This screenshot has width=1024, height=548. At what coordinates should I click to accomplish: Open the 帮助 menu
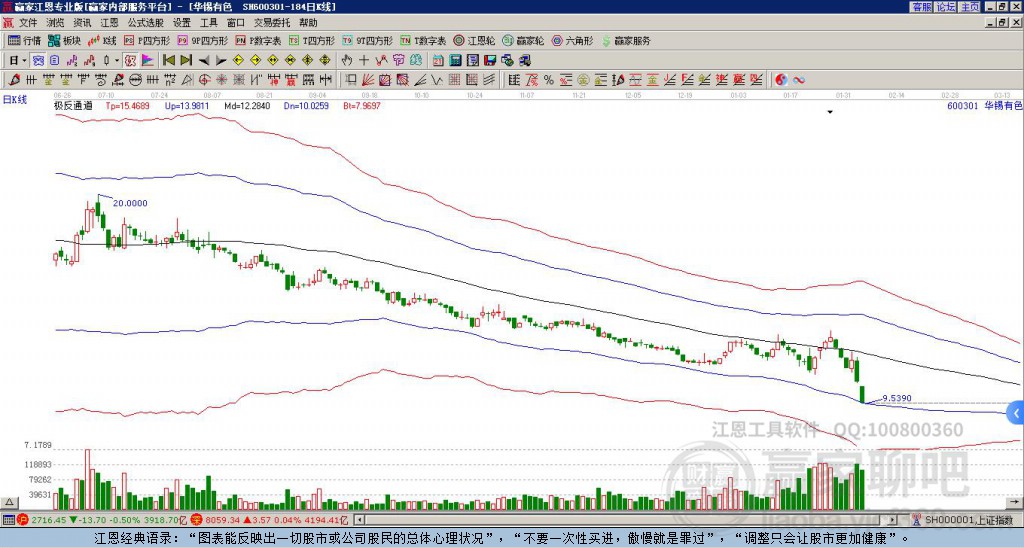tap(308, 23)
